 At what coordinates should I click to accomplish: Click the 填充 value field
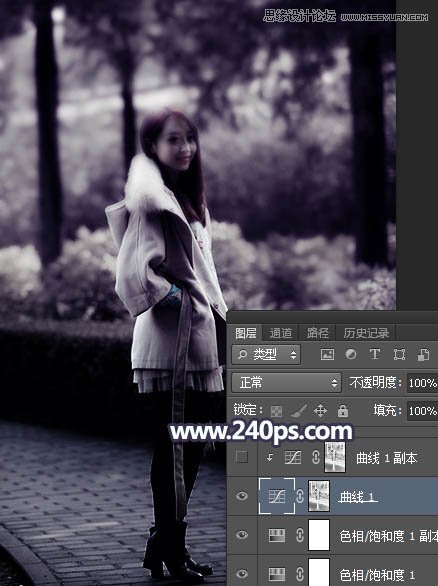point(422,411)
